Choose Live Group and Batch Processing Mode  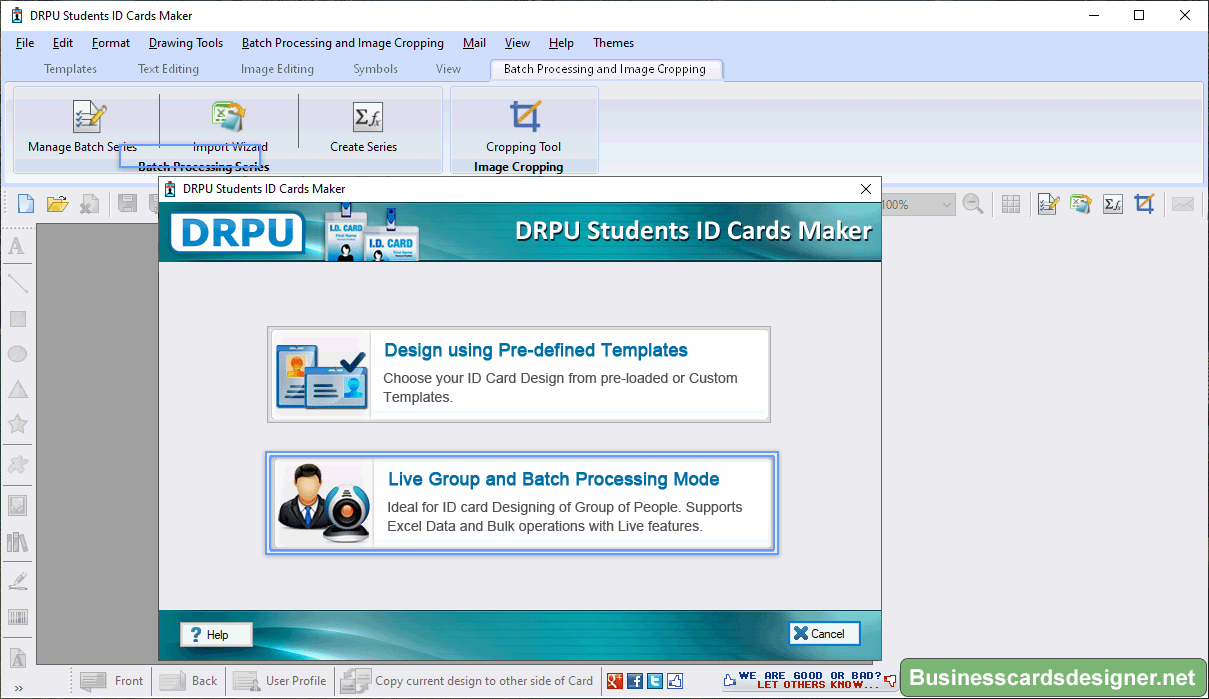[x=522, y=503]
